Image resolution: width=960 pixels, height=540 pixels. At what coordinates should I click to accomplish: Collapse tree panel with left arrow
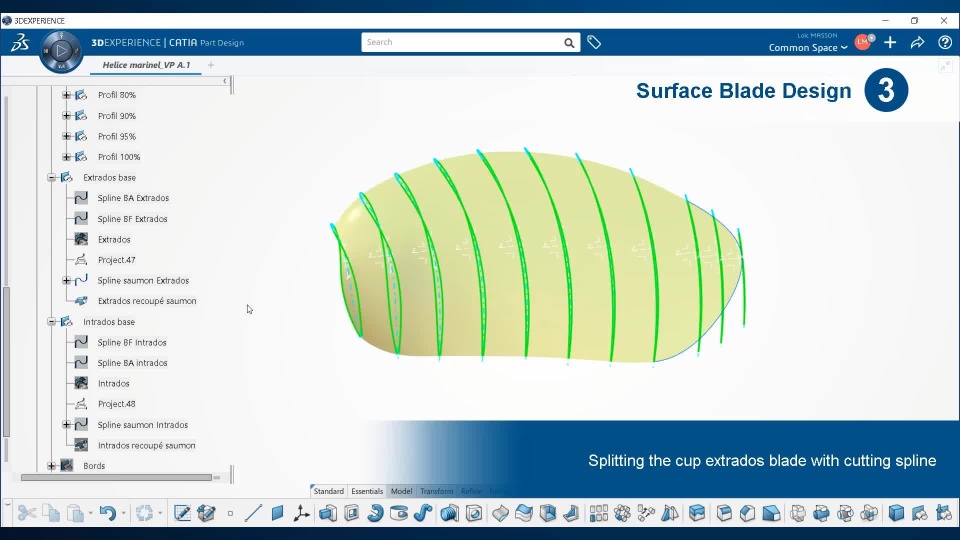[225, 81]
